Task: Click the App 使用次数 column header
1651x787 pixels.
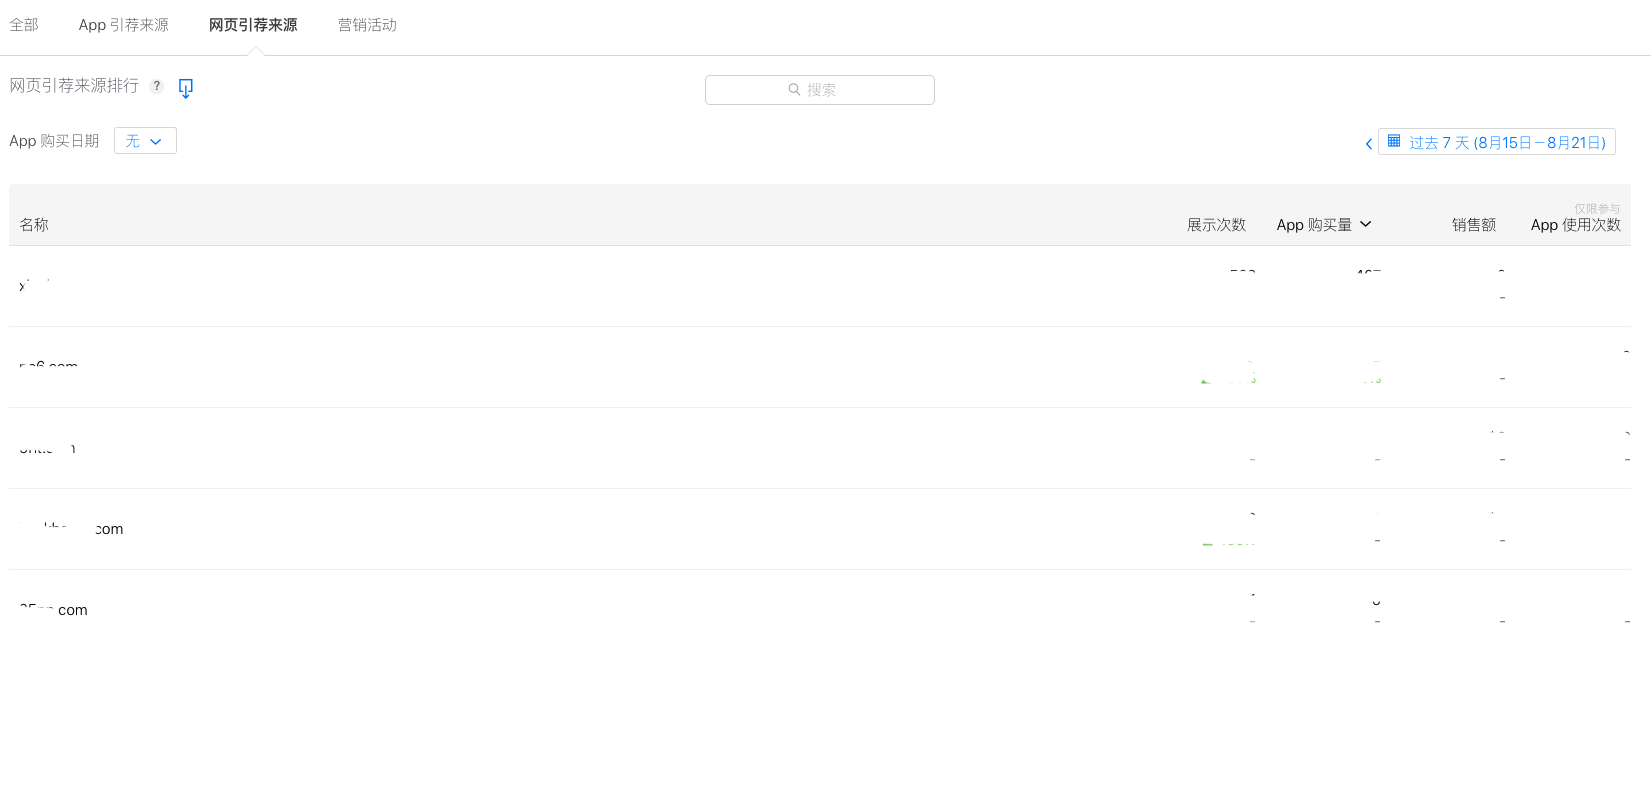Action: (1576, 225)
